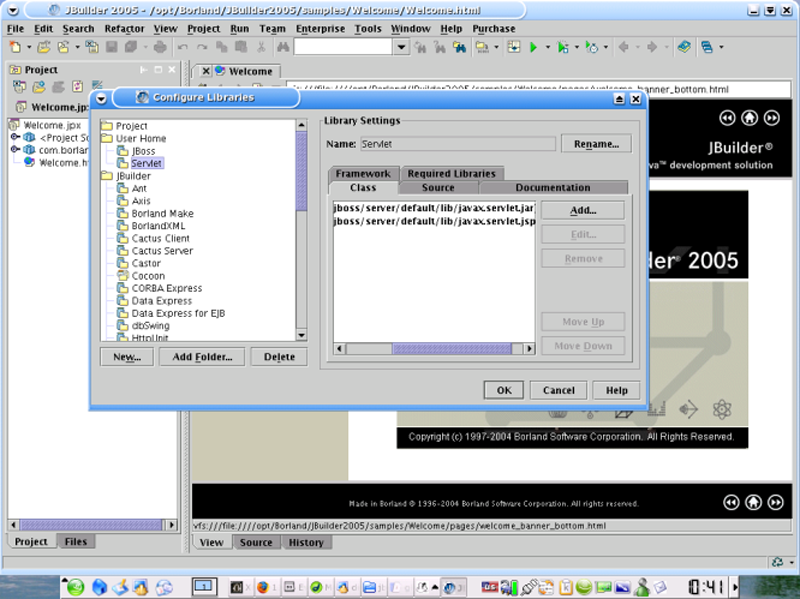Select the CORBA Express library
The width and height of the screenshot is (800, 599).
[166, 288]
